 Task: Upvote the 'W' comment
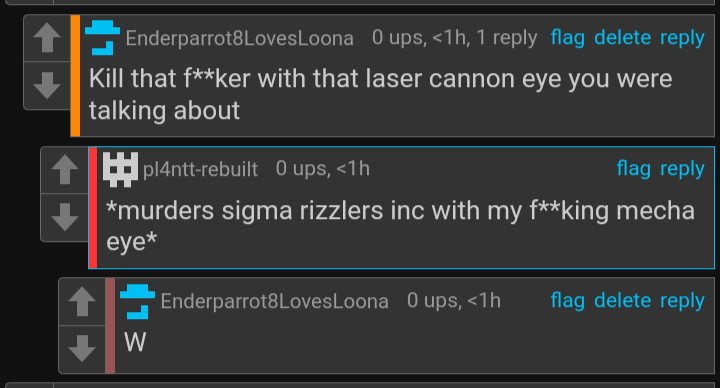pos(82,302)
